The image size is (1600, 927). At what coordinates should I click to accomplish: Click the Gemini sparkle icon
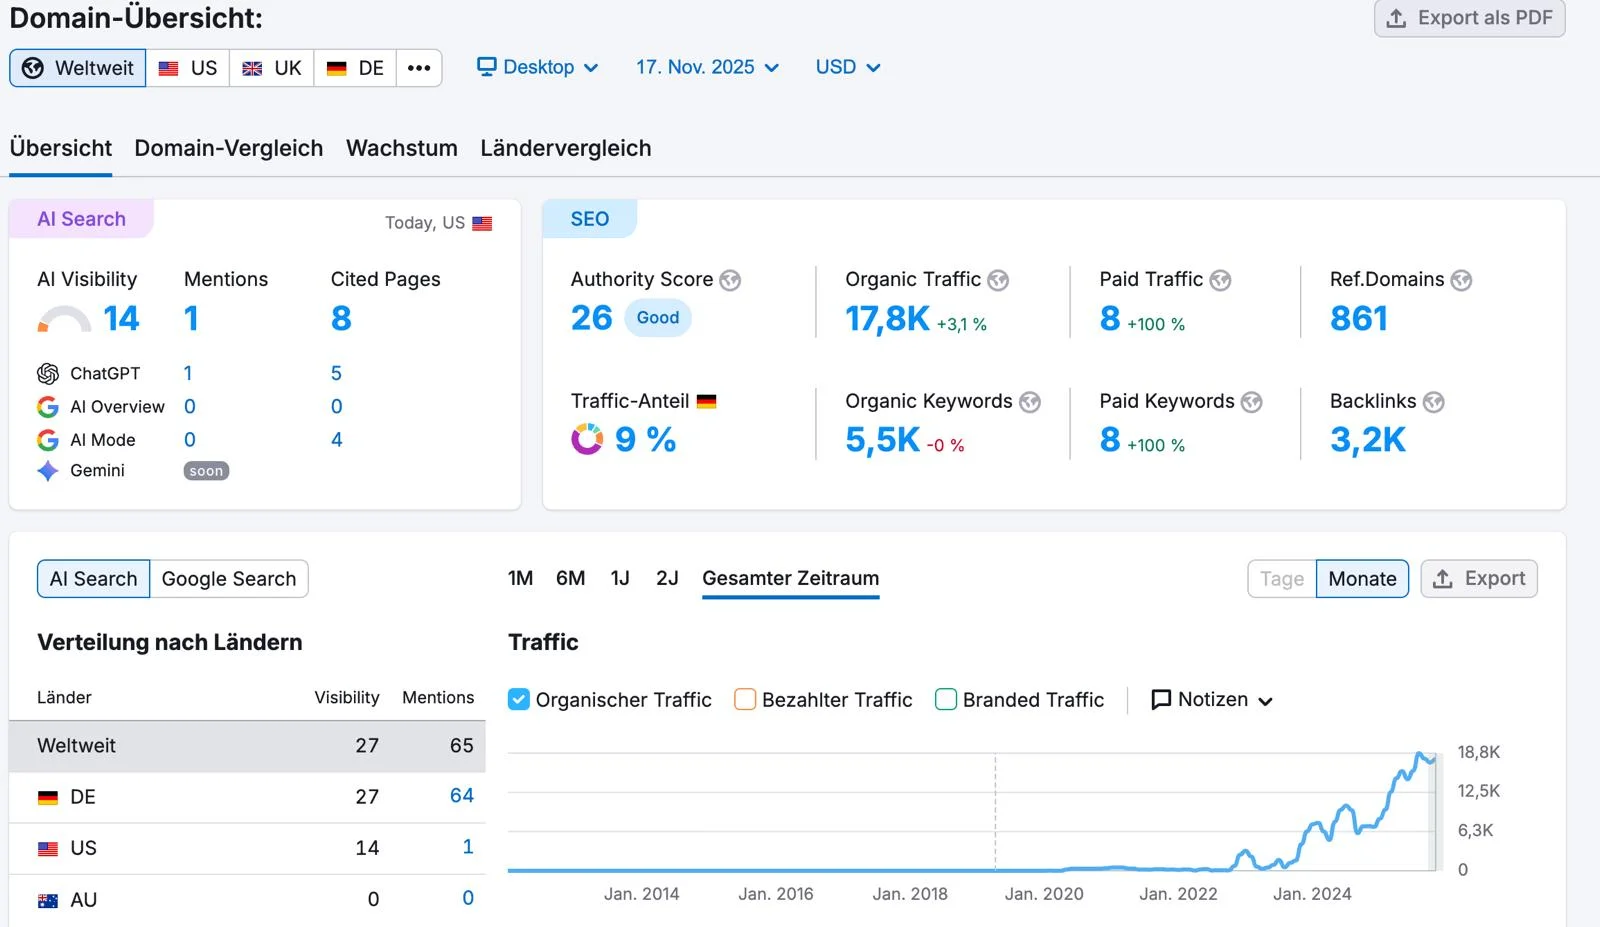48,471
